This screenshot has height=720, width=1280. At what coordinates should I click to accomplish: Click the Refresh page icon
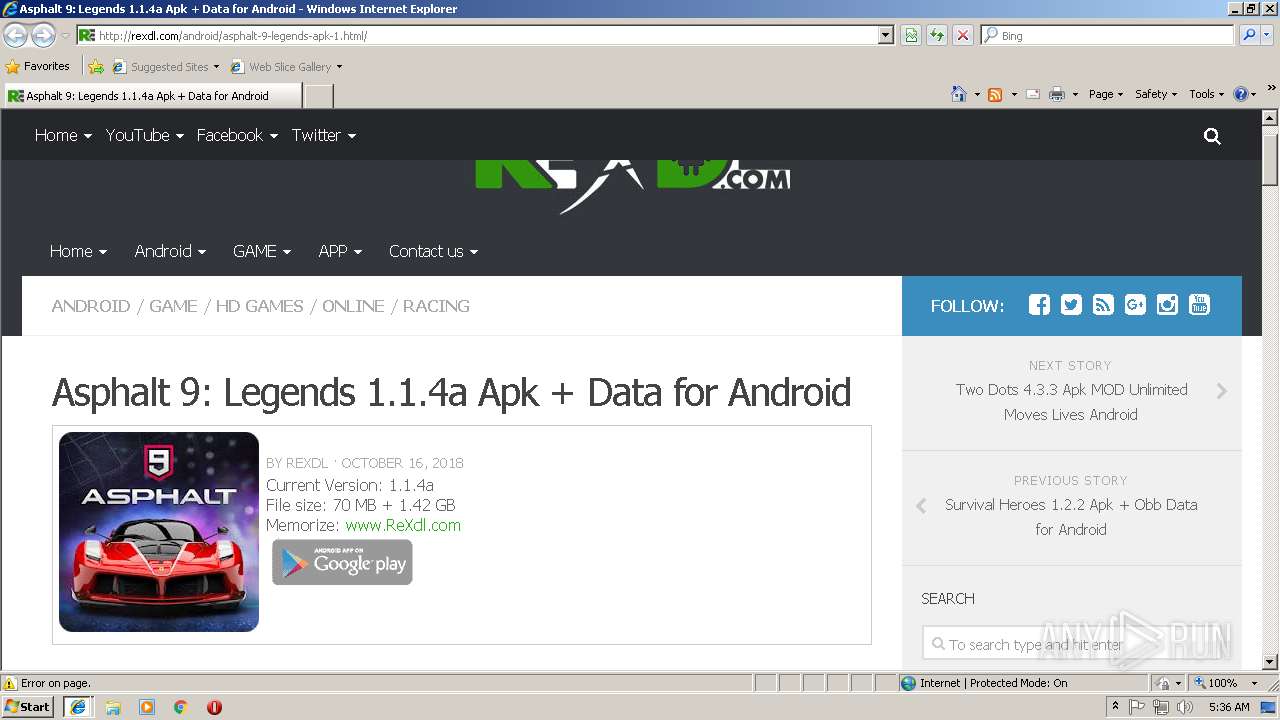click(x=937, y=35)
